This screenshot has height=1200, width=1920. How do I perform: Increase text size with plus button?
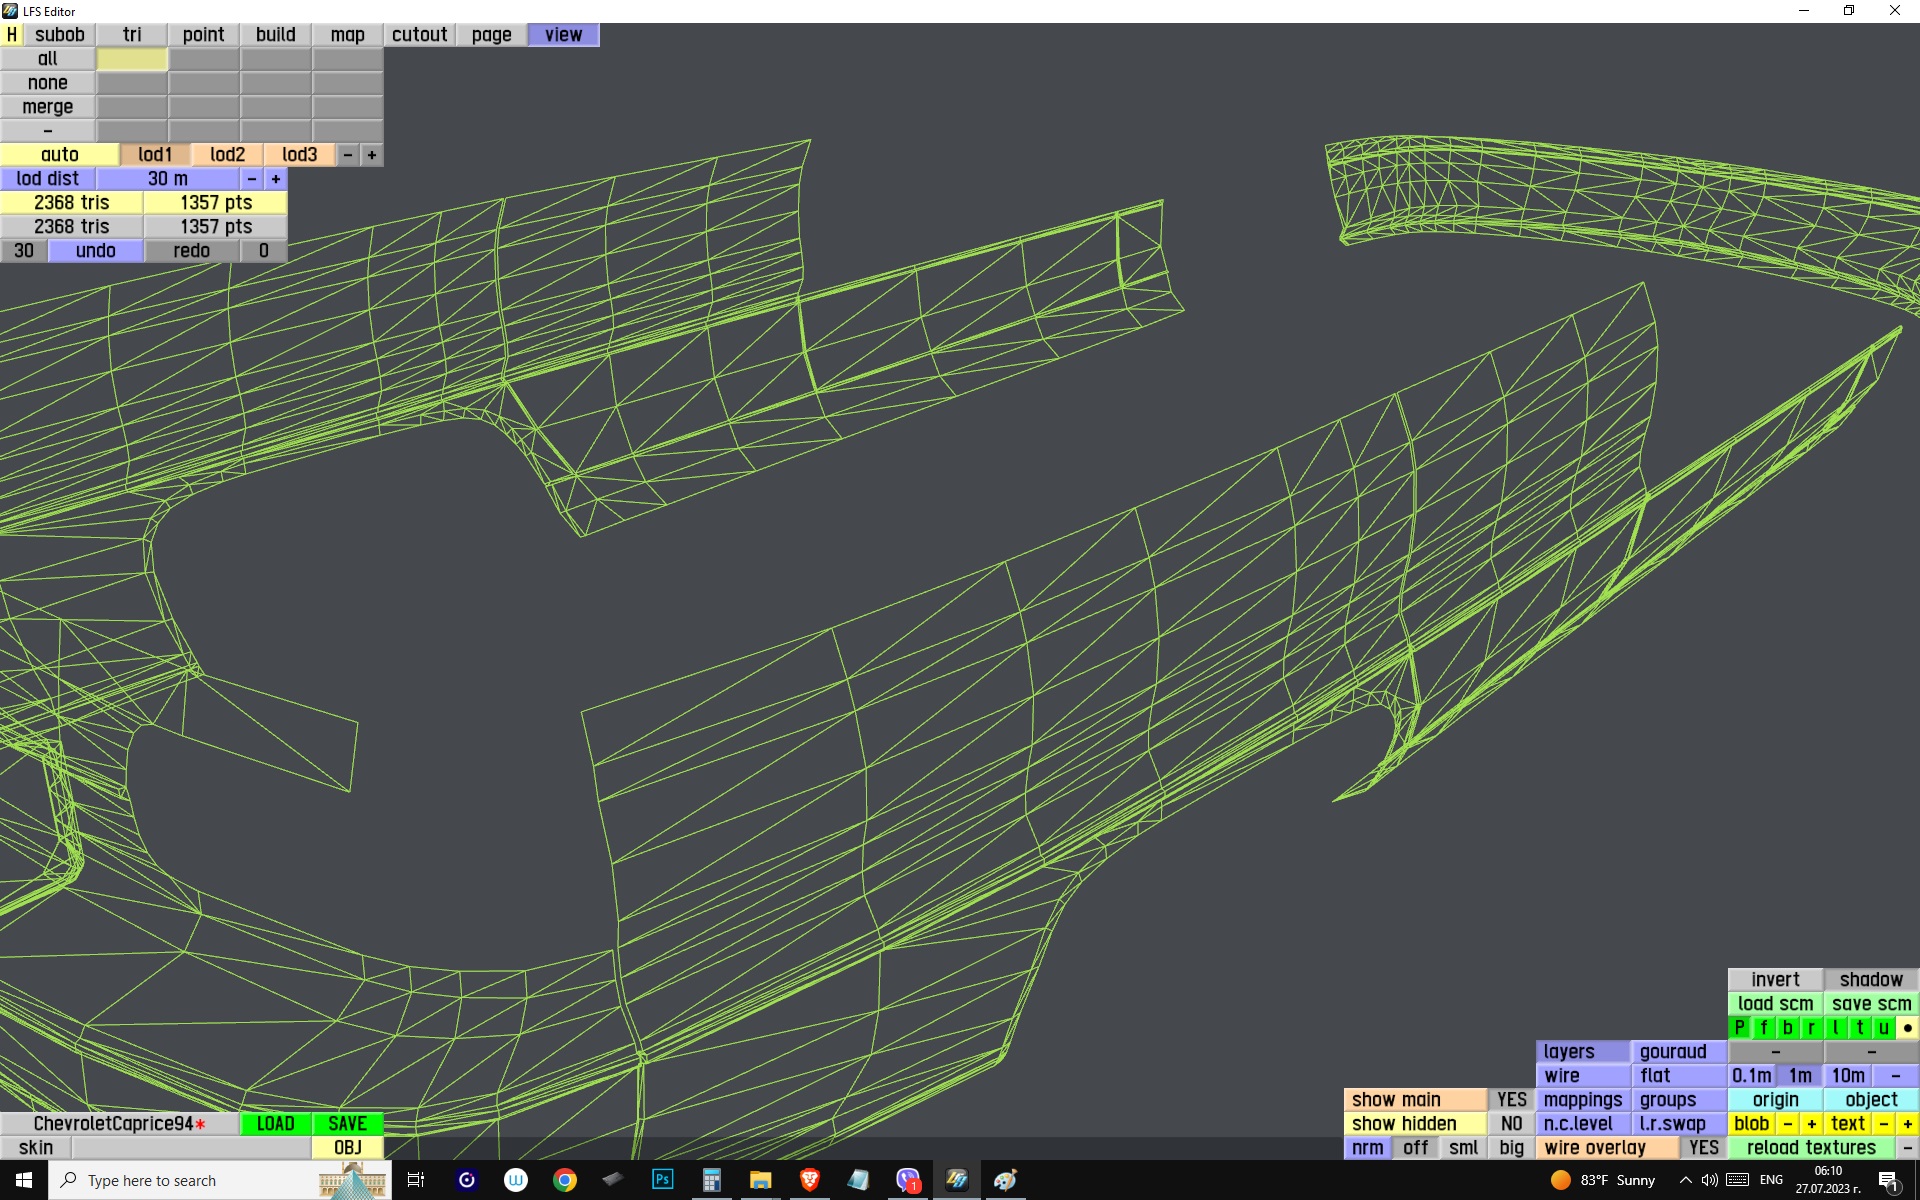1907,1124
